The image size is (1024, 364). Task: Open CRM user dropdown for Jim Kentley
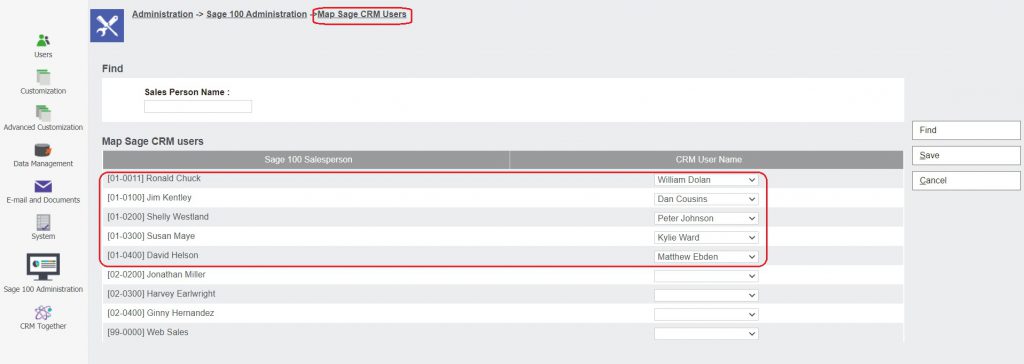pos(706,199)
